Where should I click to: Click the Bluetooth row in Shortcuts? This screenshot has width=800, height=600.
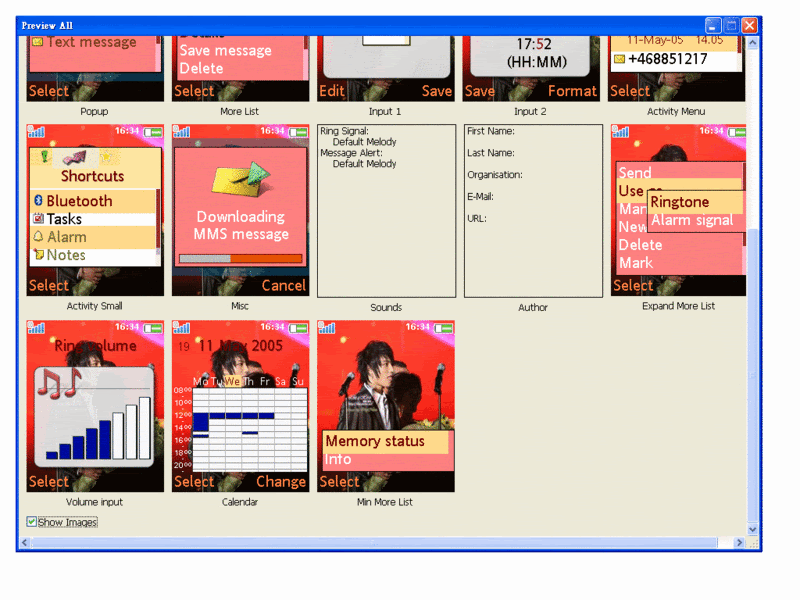pyautogui.click(x=94, y=201)
